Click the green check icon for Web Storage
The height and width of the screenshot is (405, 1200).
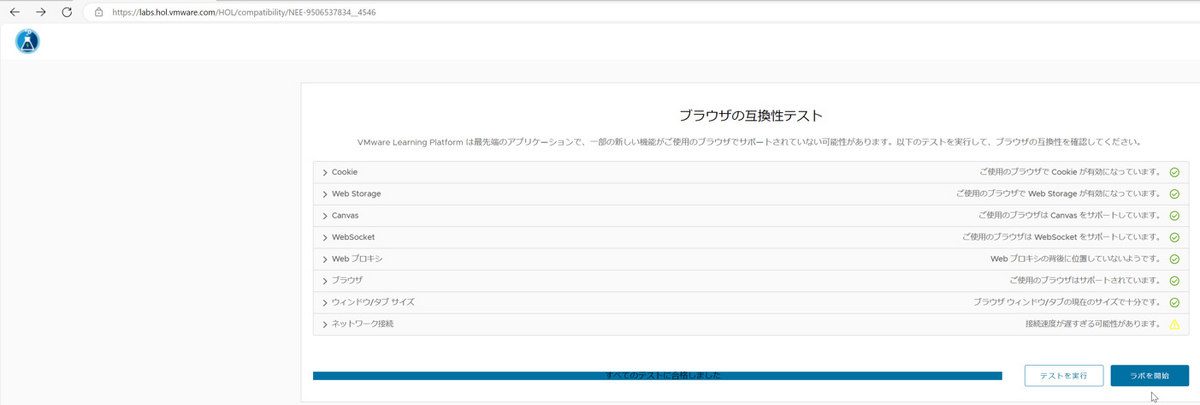point(1174,194)
